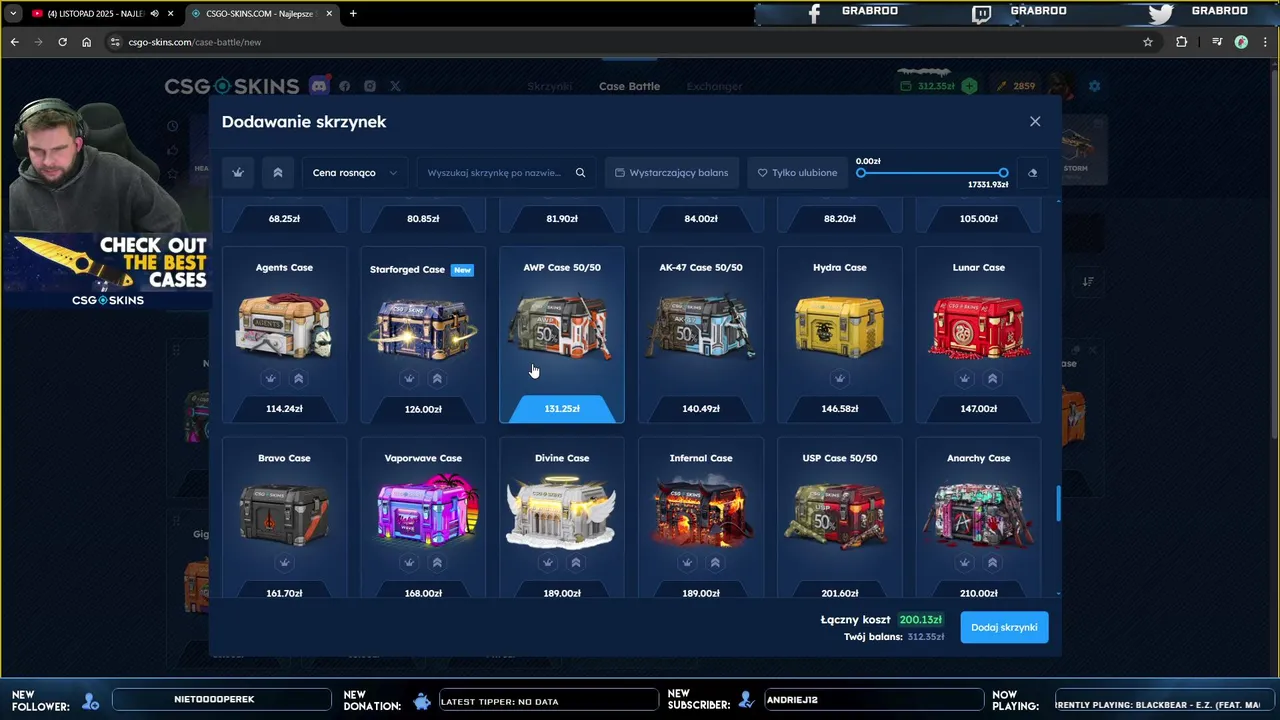Open Discord icon in site header
Image resolution: width=1280 pixels, height=720 pixels.
(x=319, y=86)
